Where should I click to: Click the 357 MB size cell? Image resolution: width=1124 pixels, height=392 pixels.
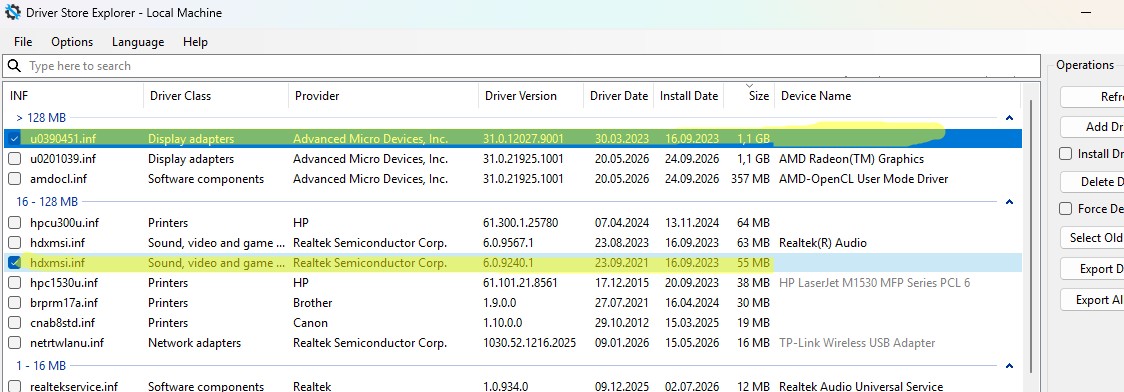pyautogui.click(x=750, y=178)
